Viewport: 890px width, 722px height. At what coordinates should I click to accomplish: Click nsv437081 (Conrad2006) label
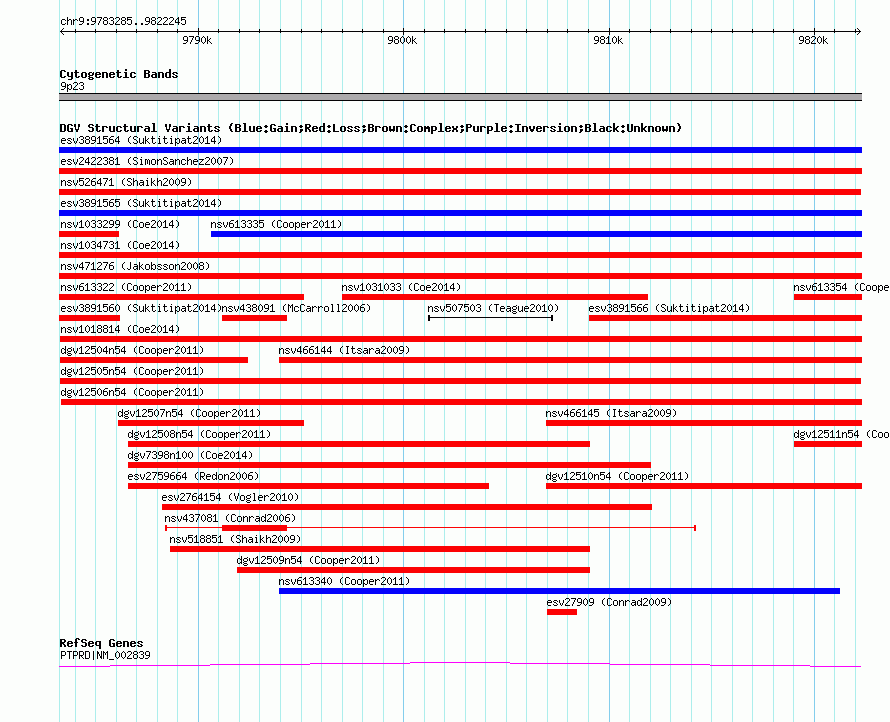tap(230, 518)
